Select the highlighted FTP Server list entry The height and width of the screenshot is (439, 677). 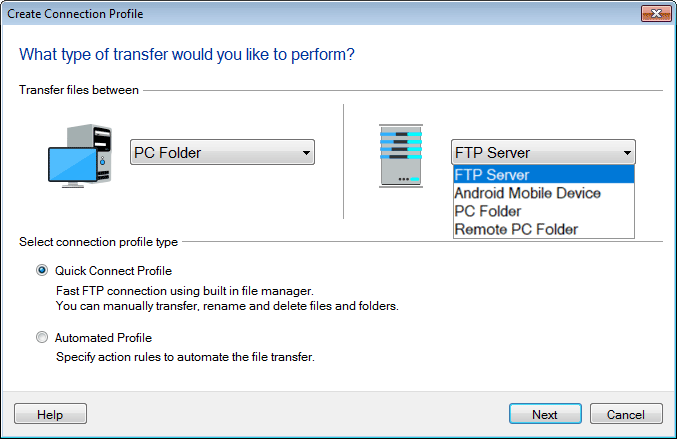543,175
